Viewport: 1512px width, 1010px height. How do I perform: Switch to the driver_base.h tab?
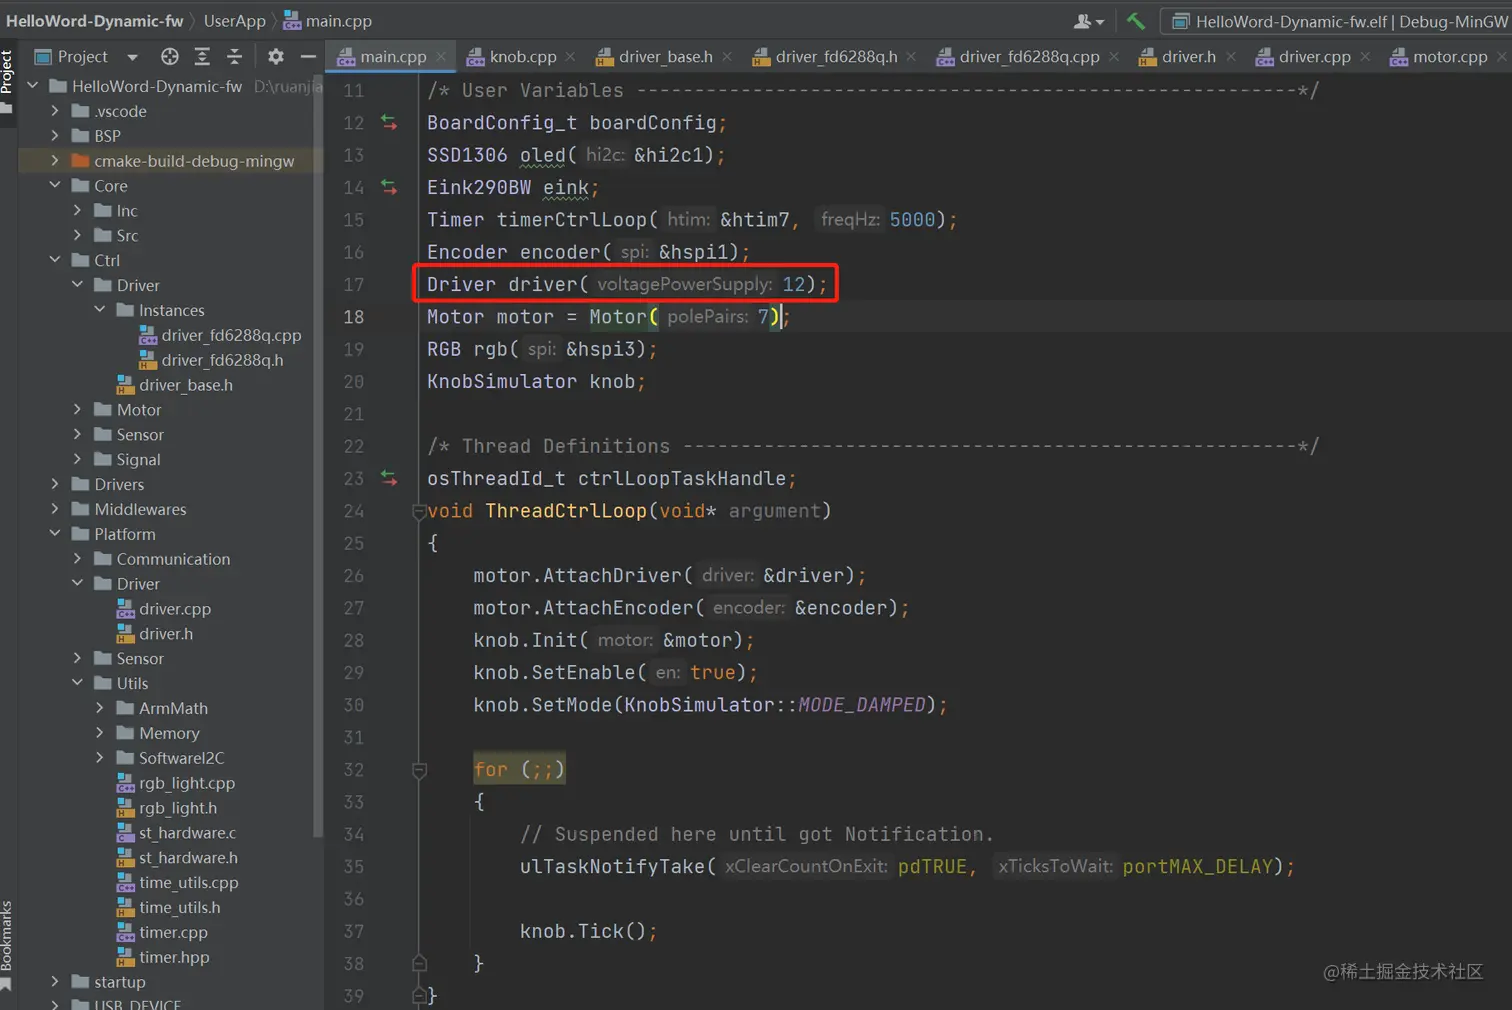click(664, 57)
